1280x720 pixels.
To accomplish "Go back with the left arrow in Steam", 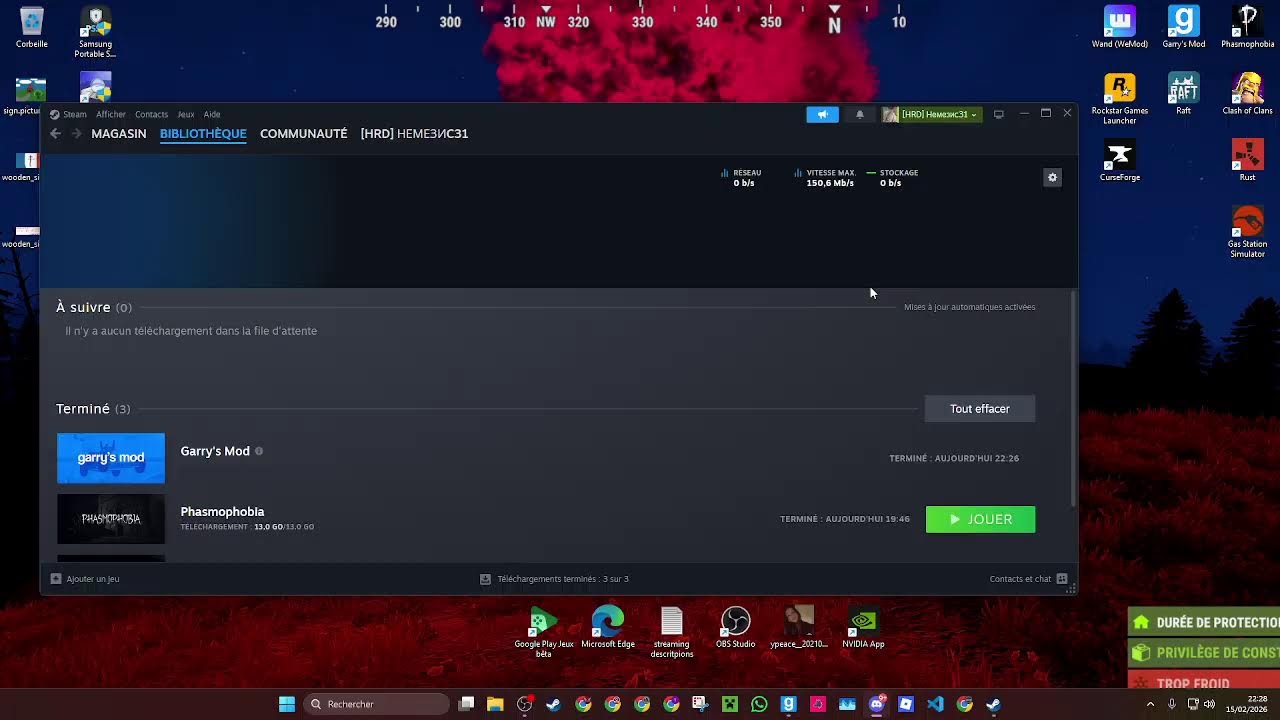I will [x=56, y=133].
